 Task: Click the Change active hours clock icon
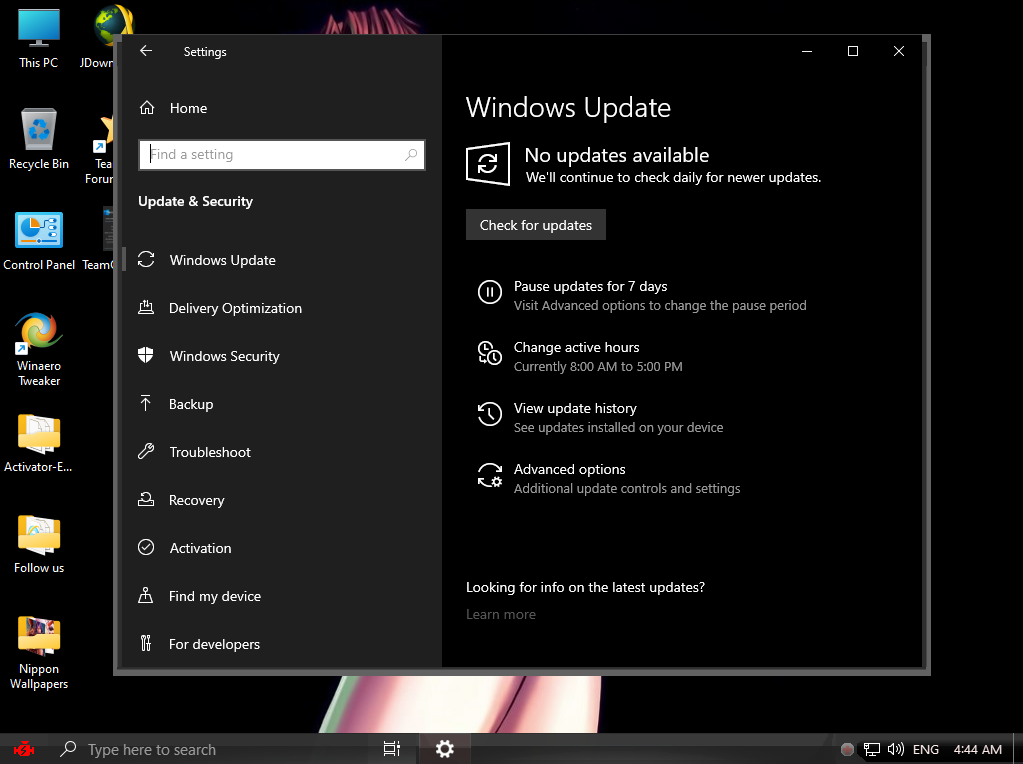[x=489, y=353]
